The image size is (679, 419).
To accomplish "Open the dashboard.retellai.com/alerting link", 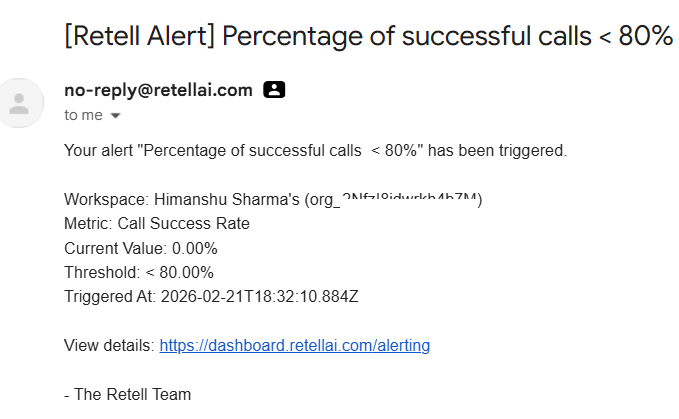I will tap(294, 345).
